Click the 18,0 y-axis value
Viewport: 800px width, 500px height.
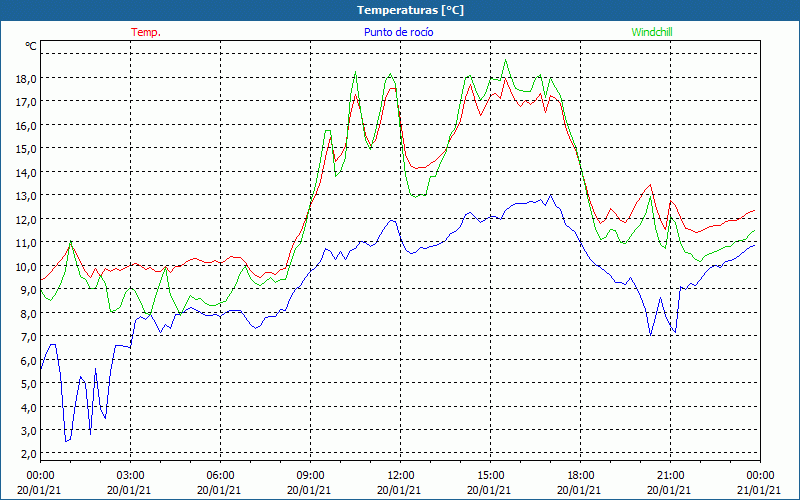pos(27,78)
